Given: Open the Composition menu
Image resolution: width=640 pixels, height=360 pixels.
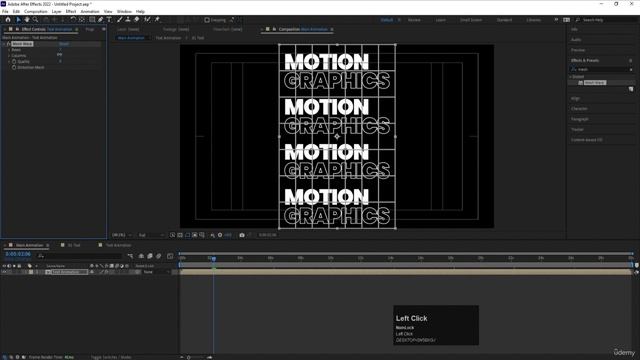Looking at the screenshot, I should (x=36, y=11).
